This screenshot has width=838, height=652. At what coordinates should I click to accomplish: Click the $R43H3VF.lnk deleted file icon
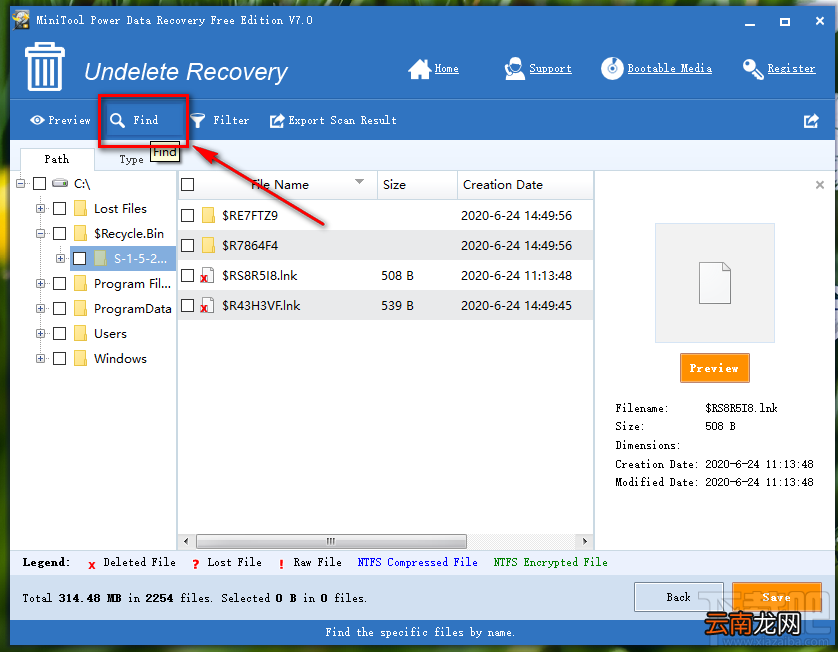(x=207, y=305)
